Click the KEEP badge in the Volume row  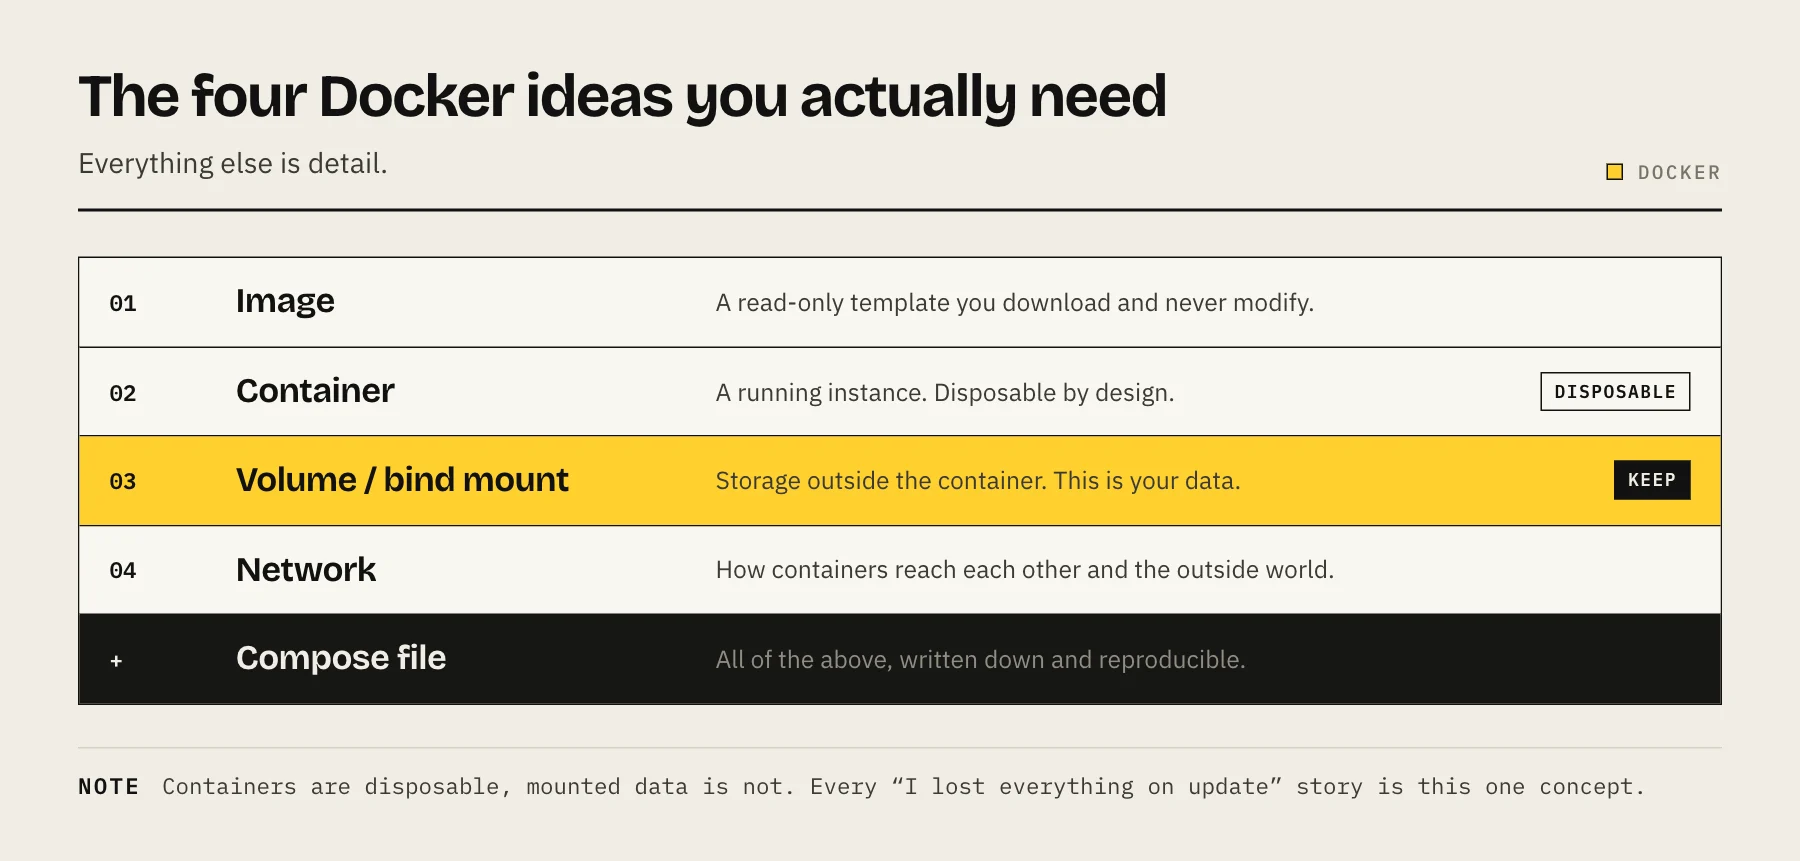[x=1652, y=480]
